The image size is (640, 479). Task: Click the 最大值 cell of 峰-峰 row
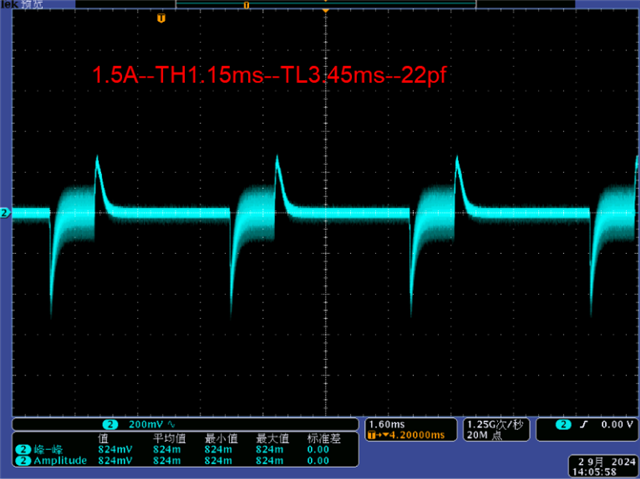[269, 450]
